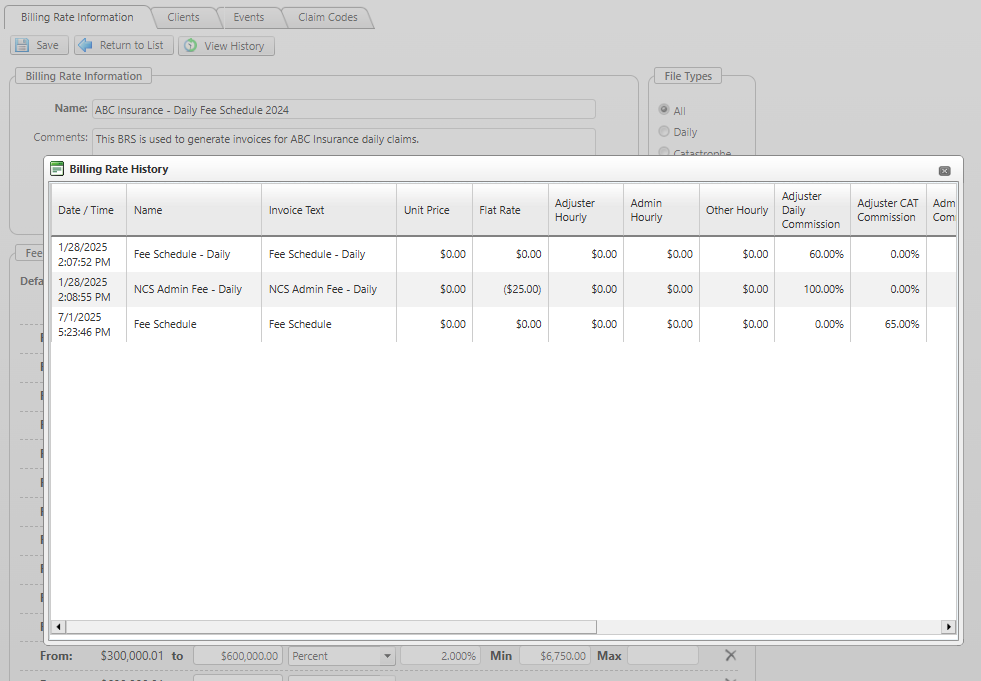Click the Other Hourly column header
The height and width of the screenshot is (681, 981).
[737, 210]
